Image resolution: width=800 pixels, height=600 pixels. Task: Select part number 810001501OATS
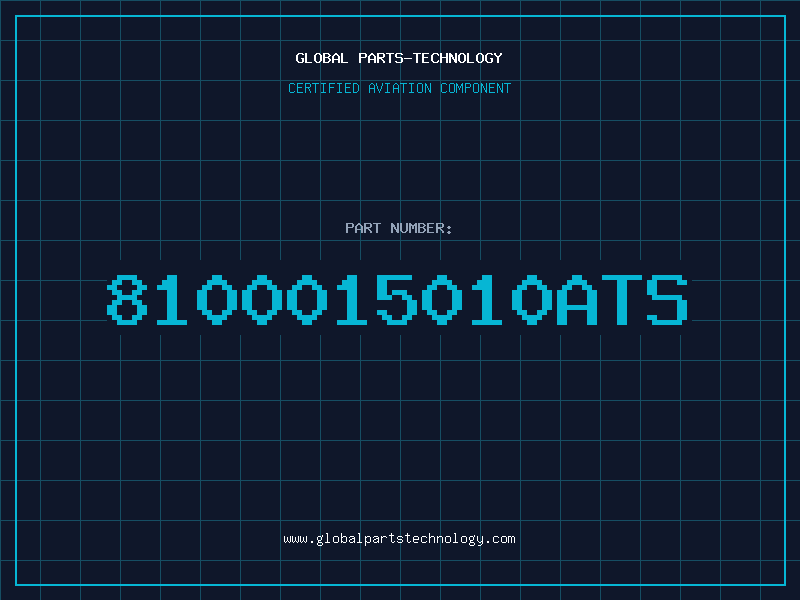397,299
